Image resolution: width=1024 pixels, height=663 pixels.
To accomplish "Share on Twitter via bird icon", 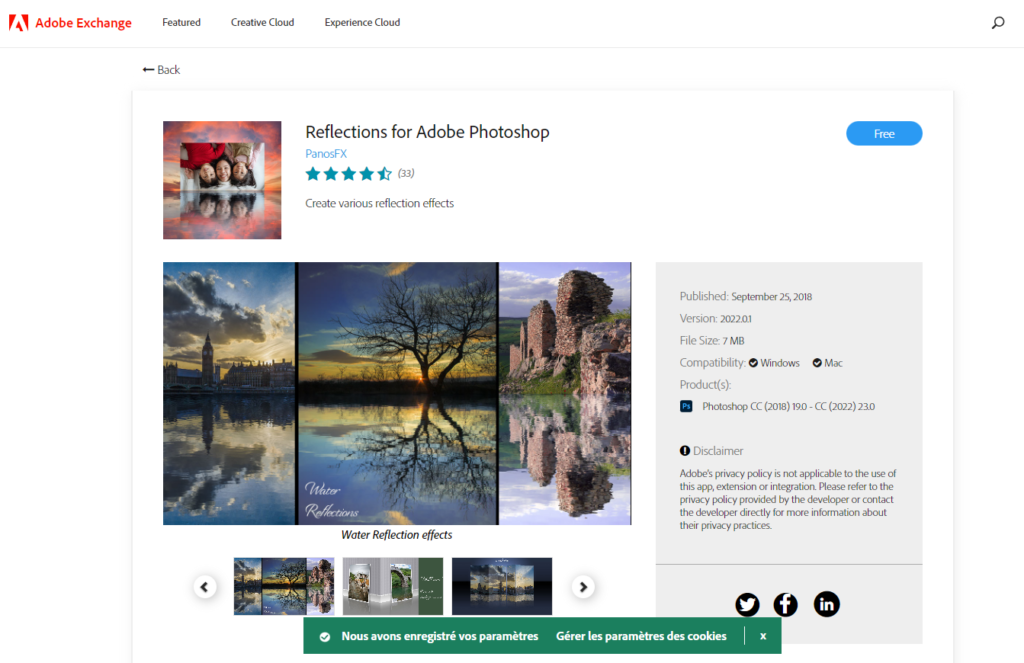I will point(747,604).
